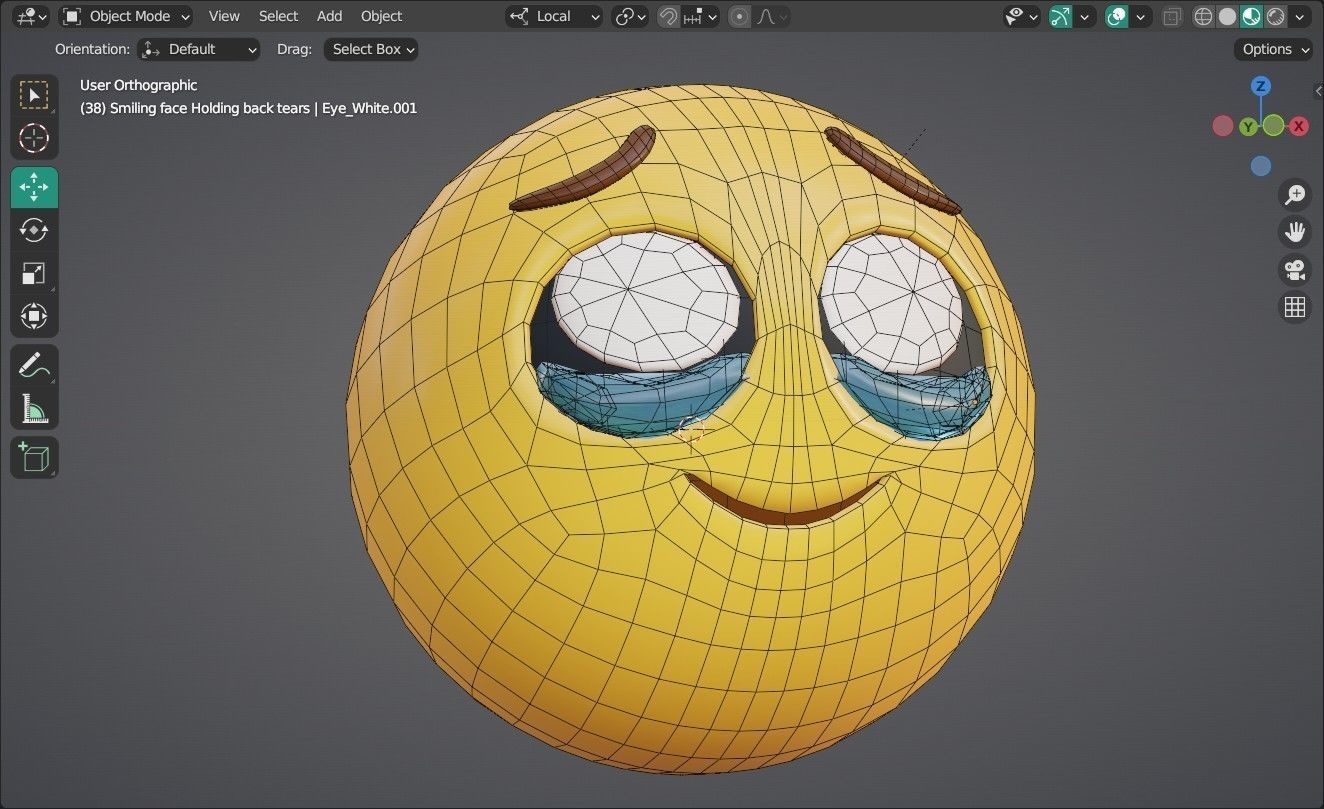Switch to Wireframe viewport shading
This screenshot has width=1324, height=809.
[x=1203, y=16]
